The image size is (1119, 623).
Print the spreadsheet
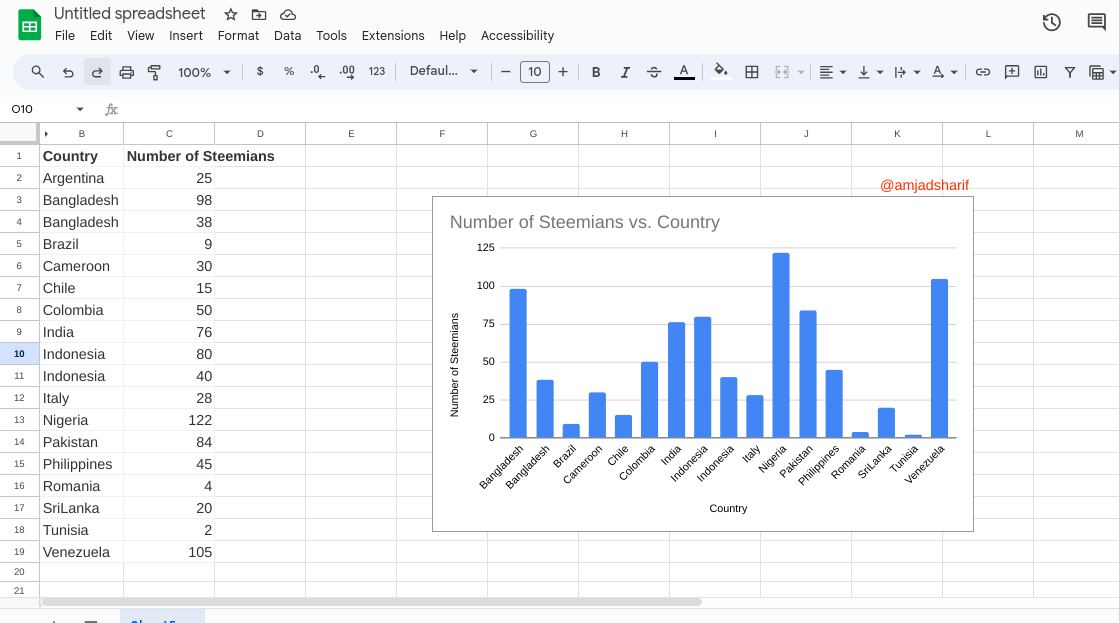click(126, 72)
